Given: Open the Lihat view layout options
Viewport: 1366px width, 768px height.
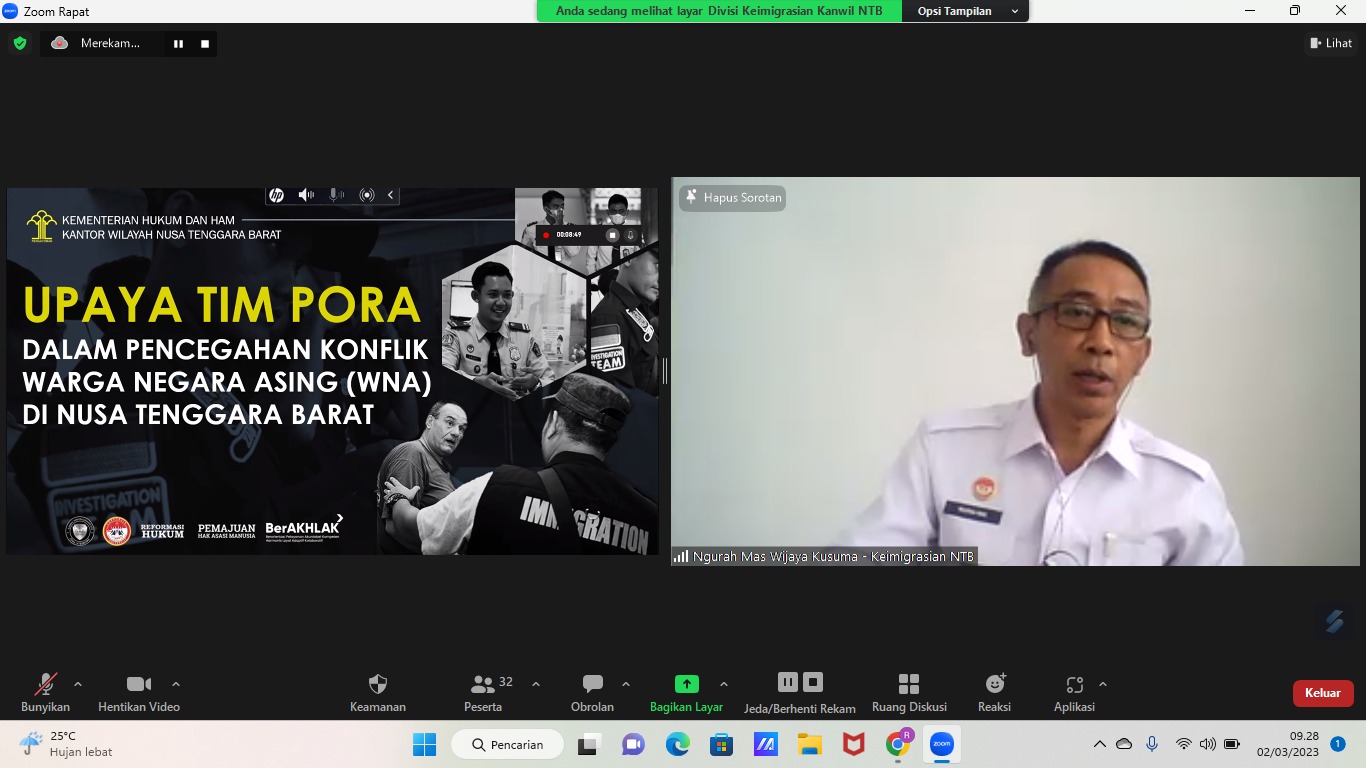Looking at the screenshot, I should (1331, 43).
